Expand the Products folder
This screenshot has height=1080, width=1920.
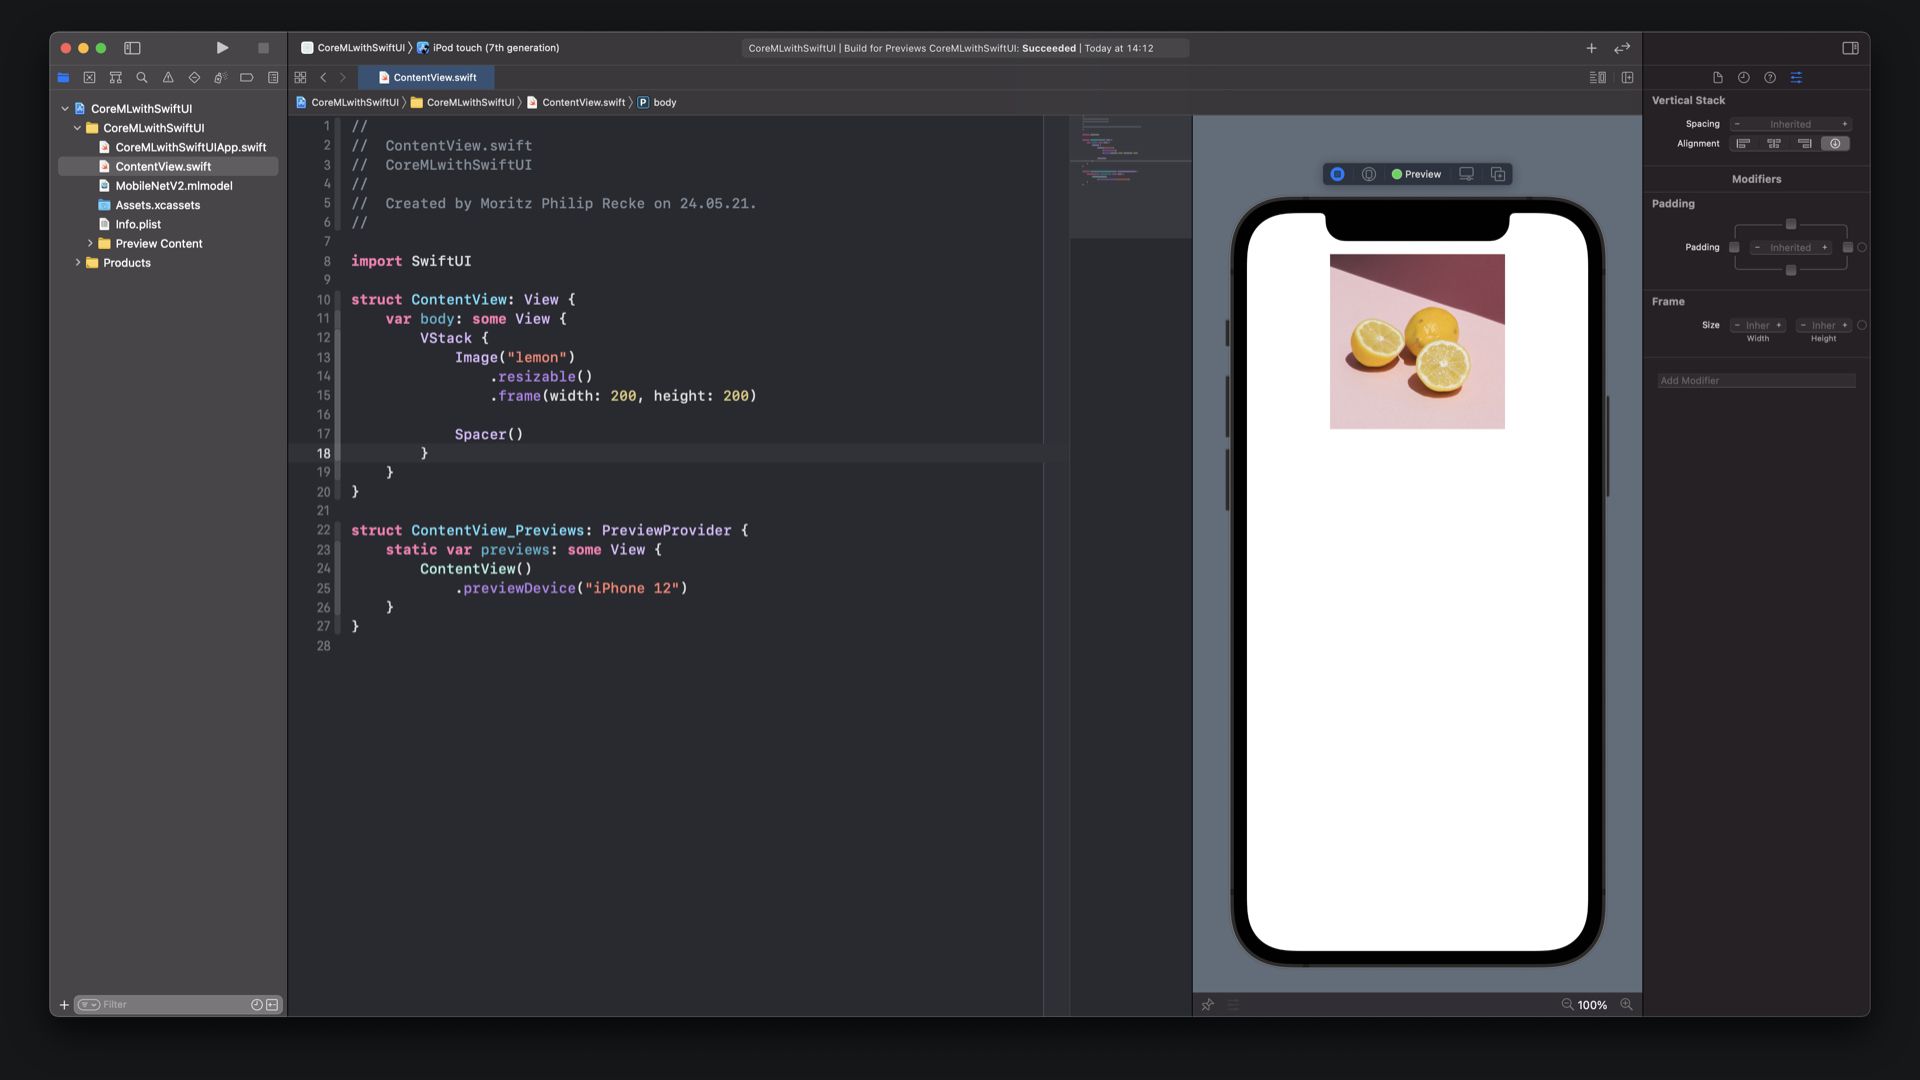pos(78,263)
